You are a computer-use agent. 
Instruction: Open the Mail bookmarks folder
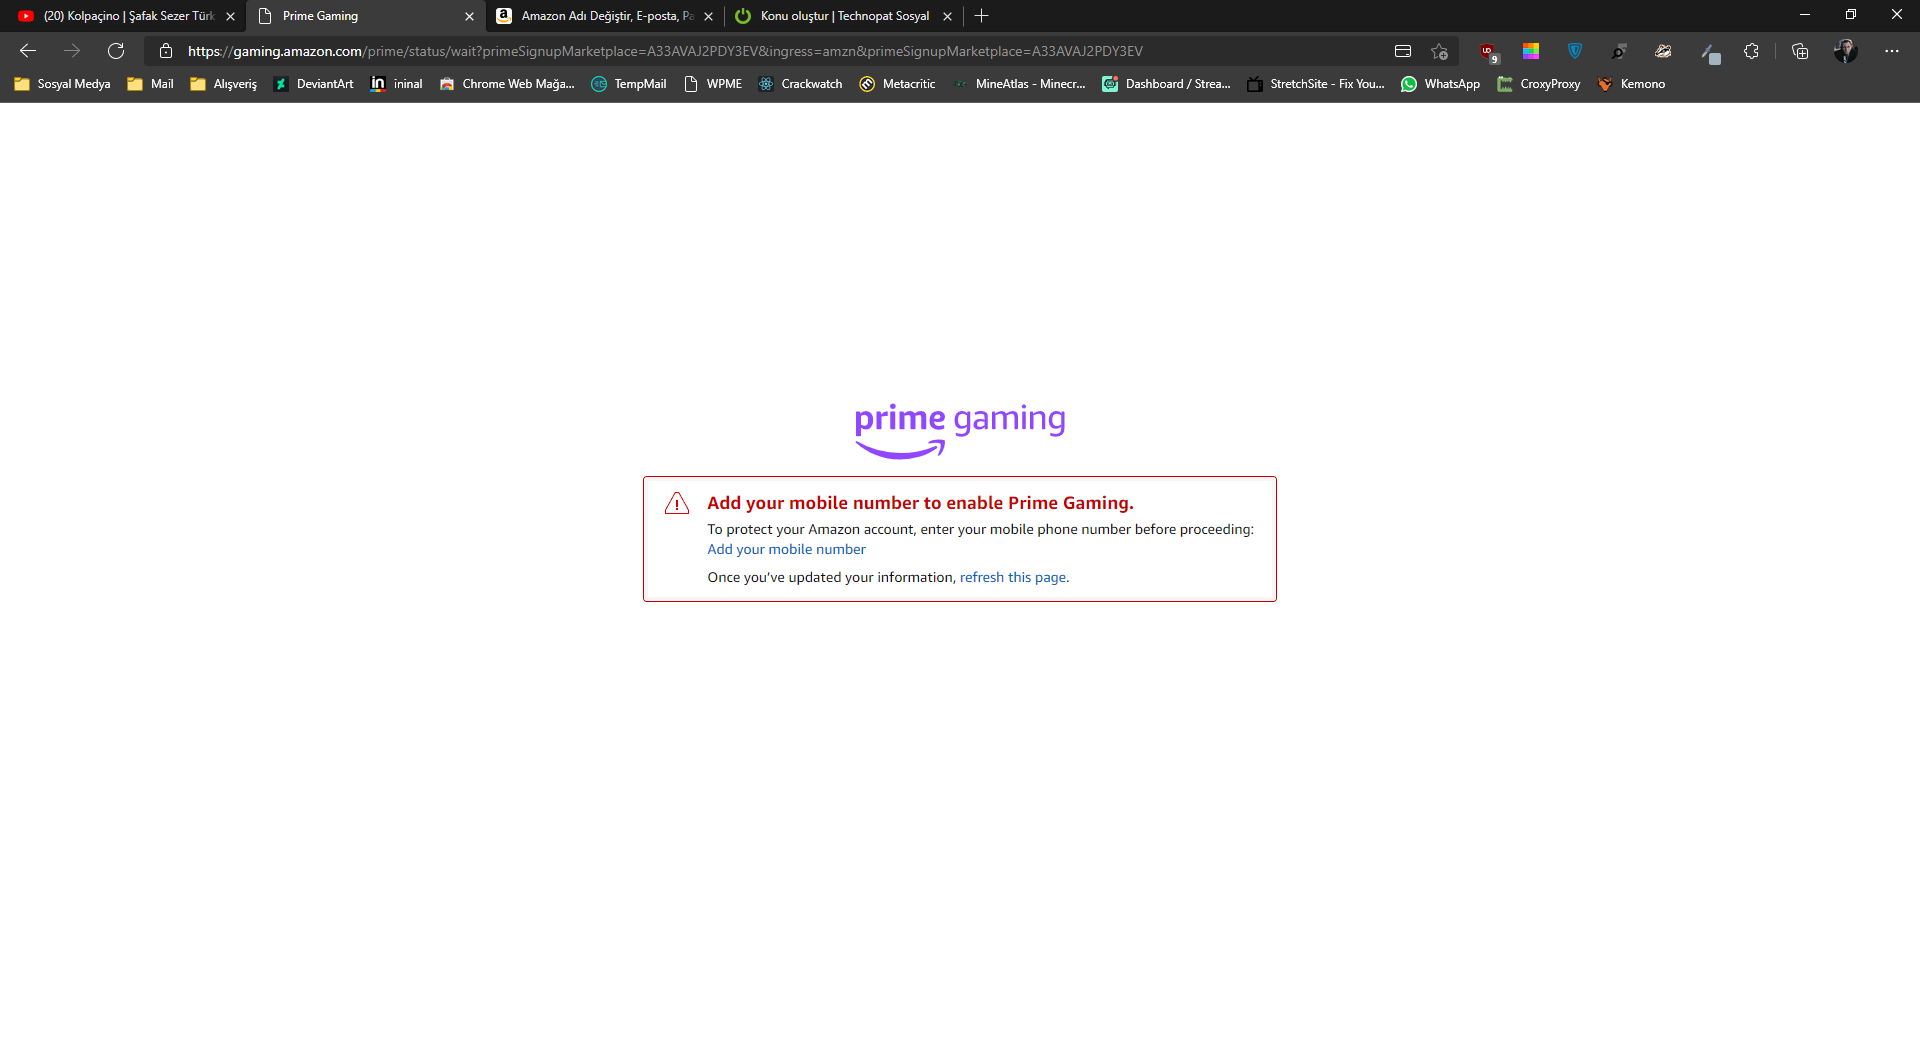click(150, 84)
